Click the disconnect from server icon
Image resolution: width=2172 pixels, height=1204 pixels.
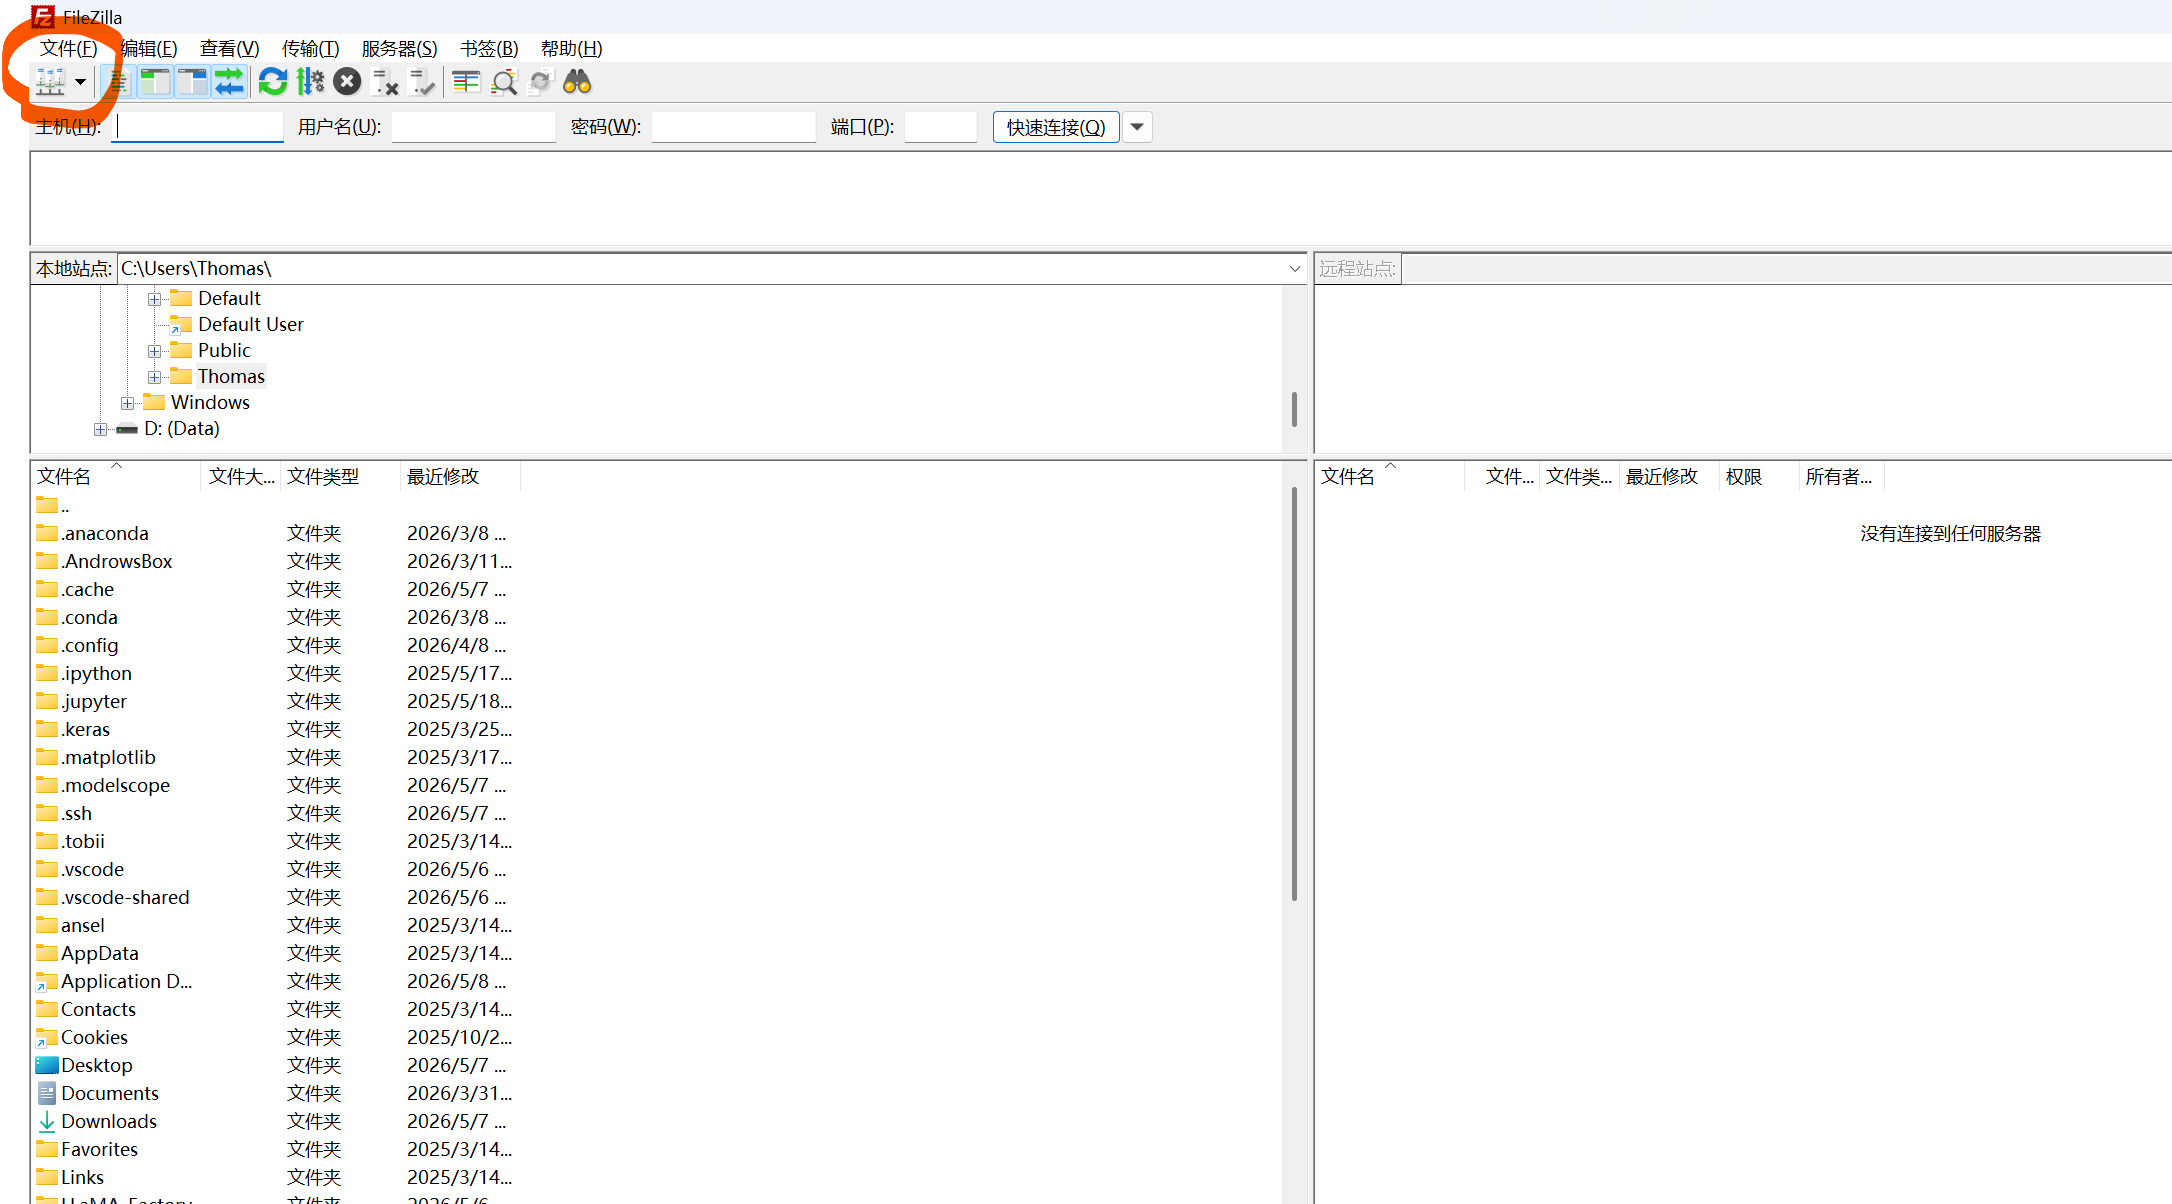[385, 82]
